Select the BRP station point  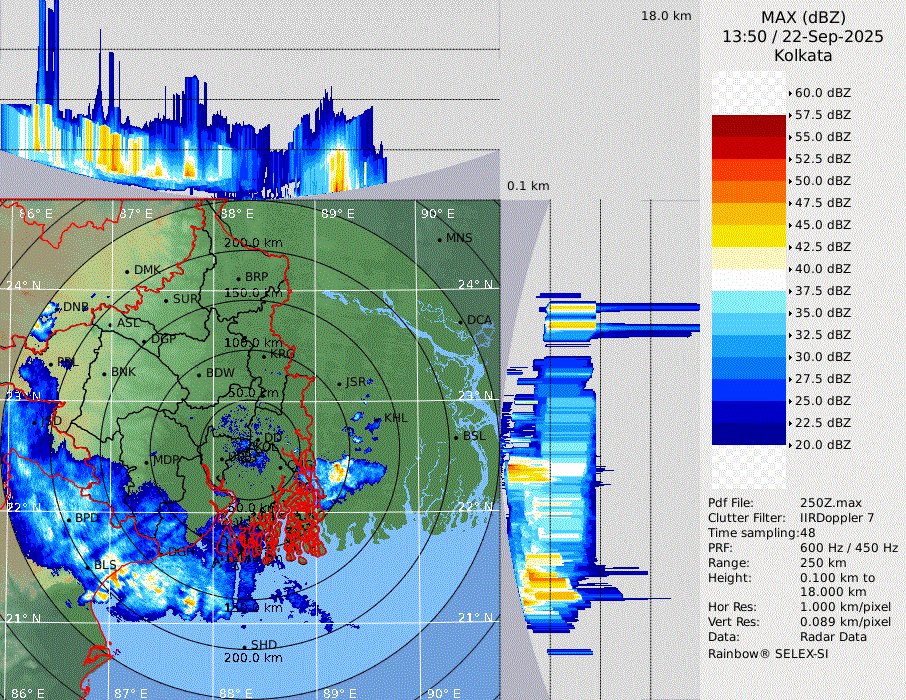tap(238, 278)
